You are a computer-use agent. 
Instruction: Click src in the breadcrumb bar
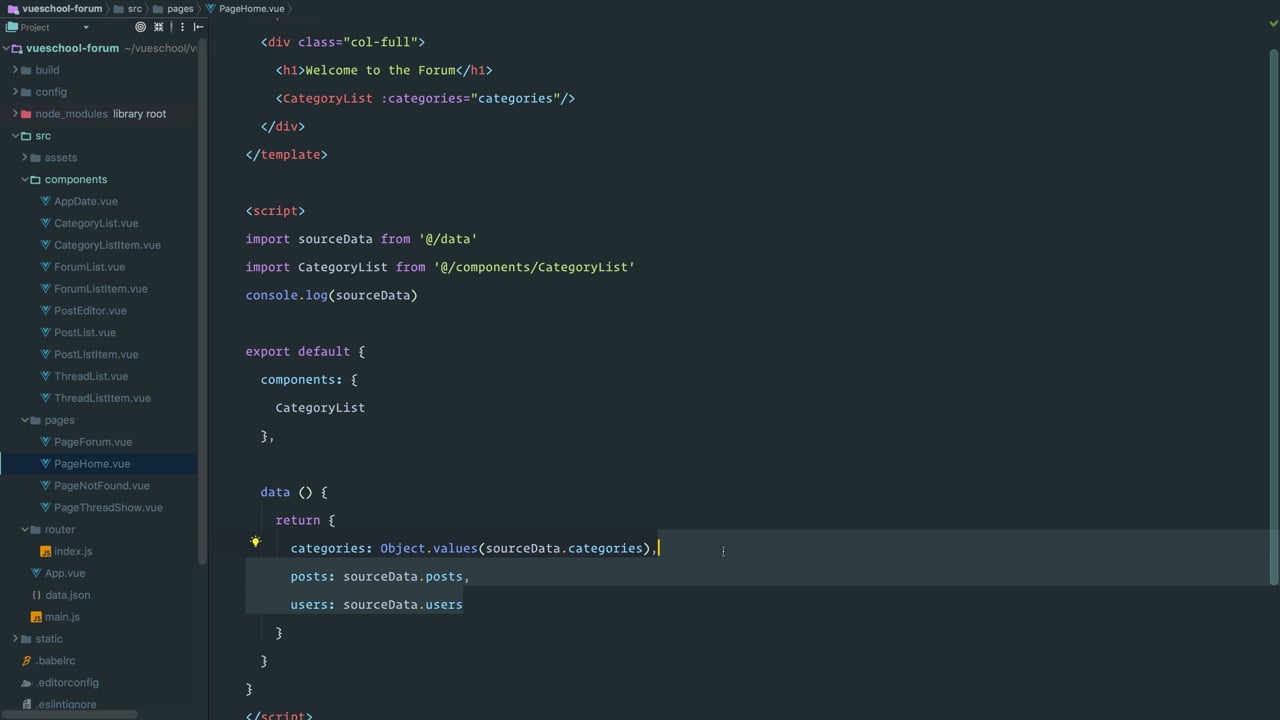coord(134,8)
